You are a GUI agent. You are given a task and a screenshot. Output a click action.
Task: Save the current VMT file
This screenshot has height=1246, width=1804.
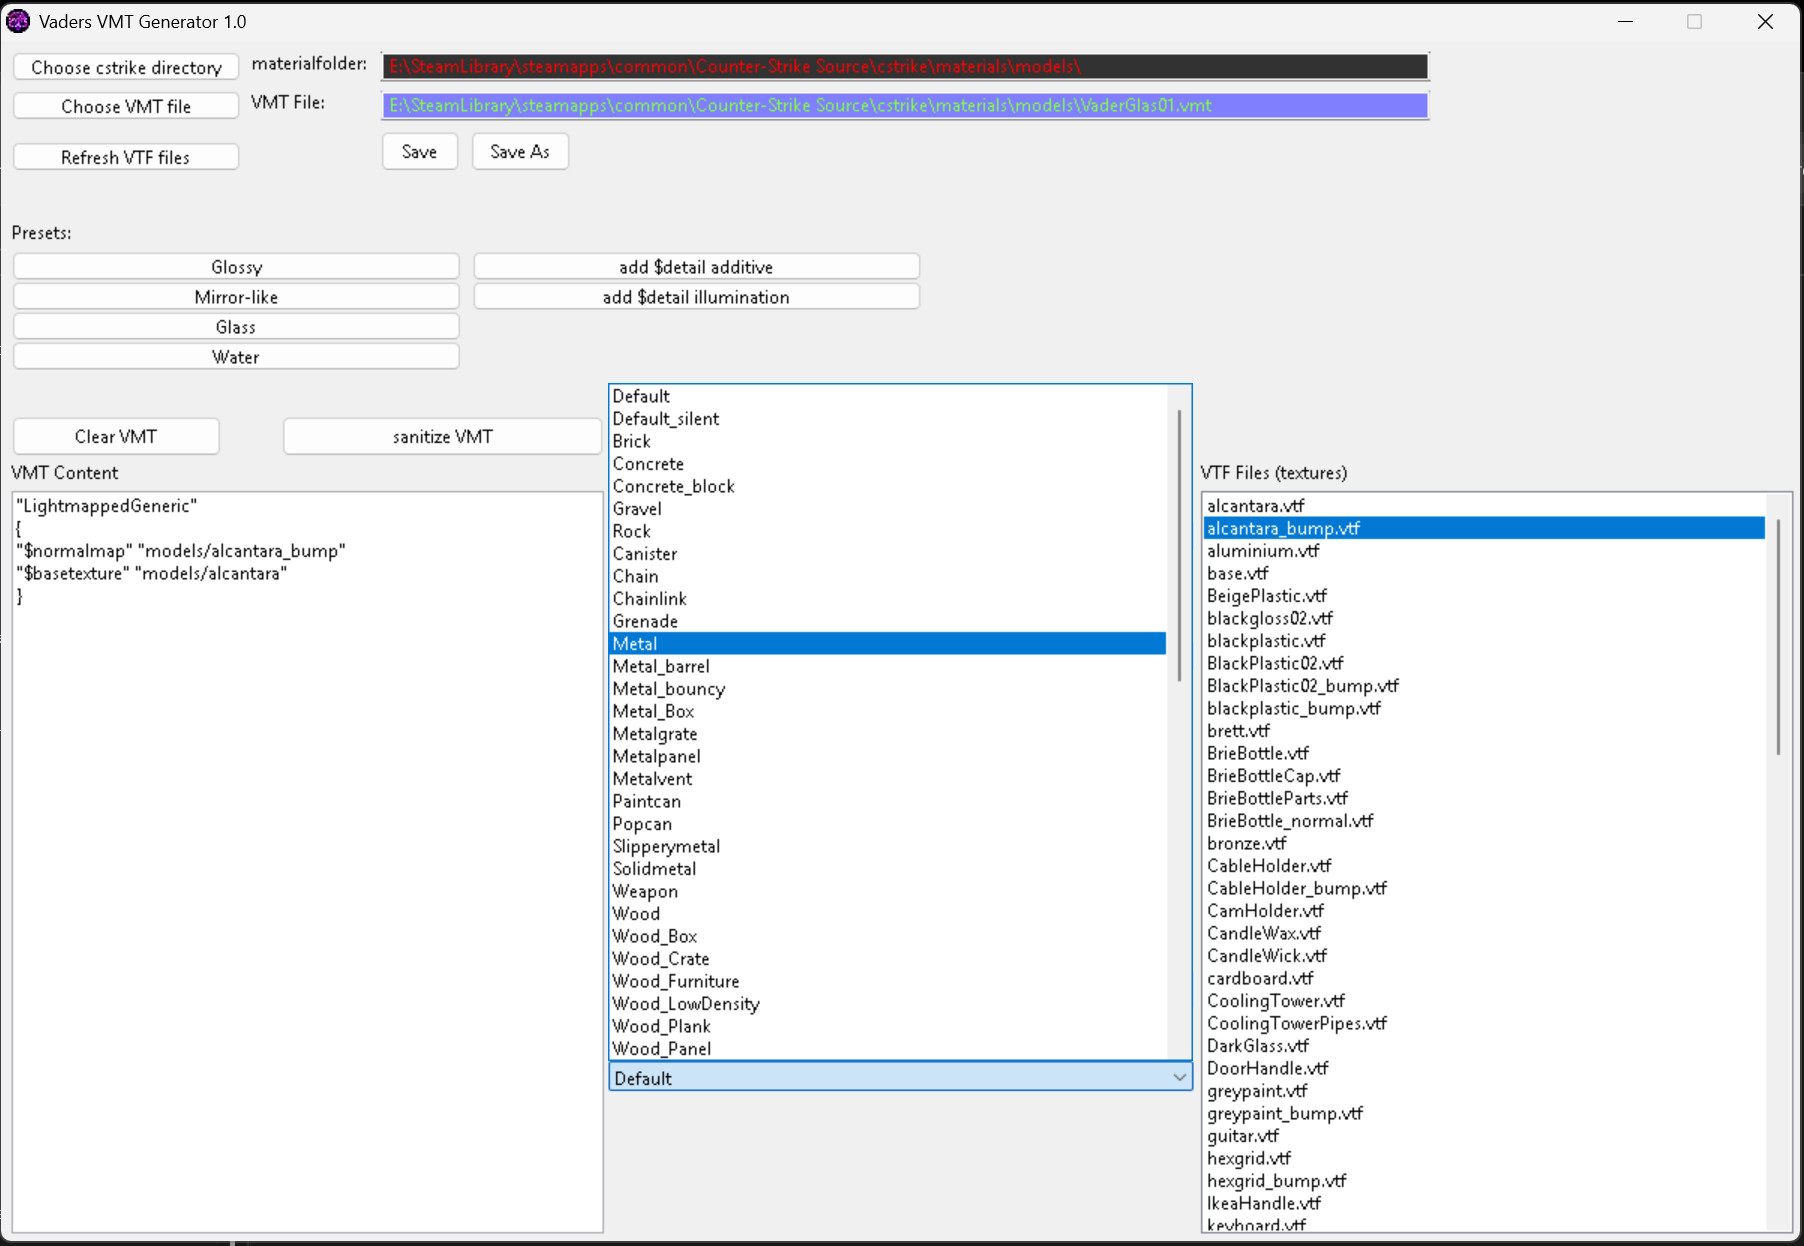coord(420,151)
